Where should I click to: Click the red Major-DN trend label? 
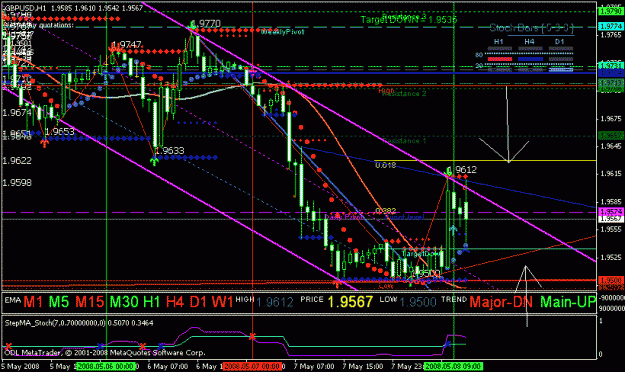tap(501, 302)
